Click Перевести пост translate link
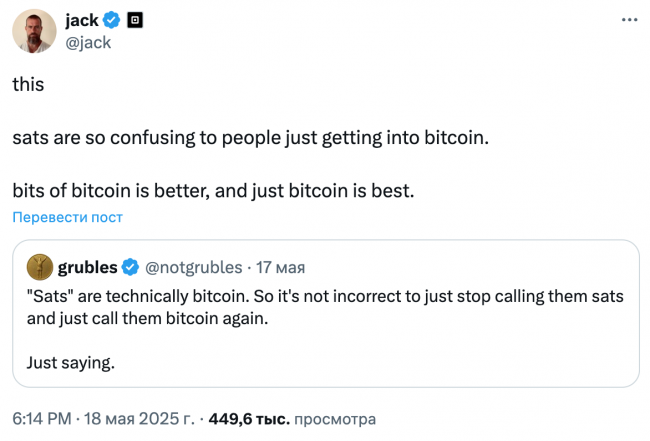Image resolution: width=650 pixels, height=441 pixels. click(x=68, y=217)
